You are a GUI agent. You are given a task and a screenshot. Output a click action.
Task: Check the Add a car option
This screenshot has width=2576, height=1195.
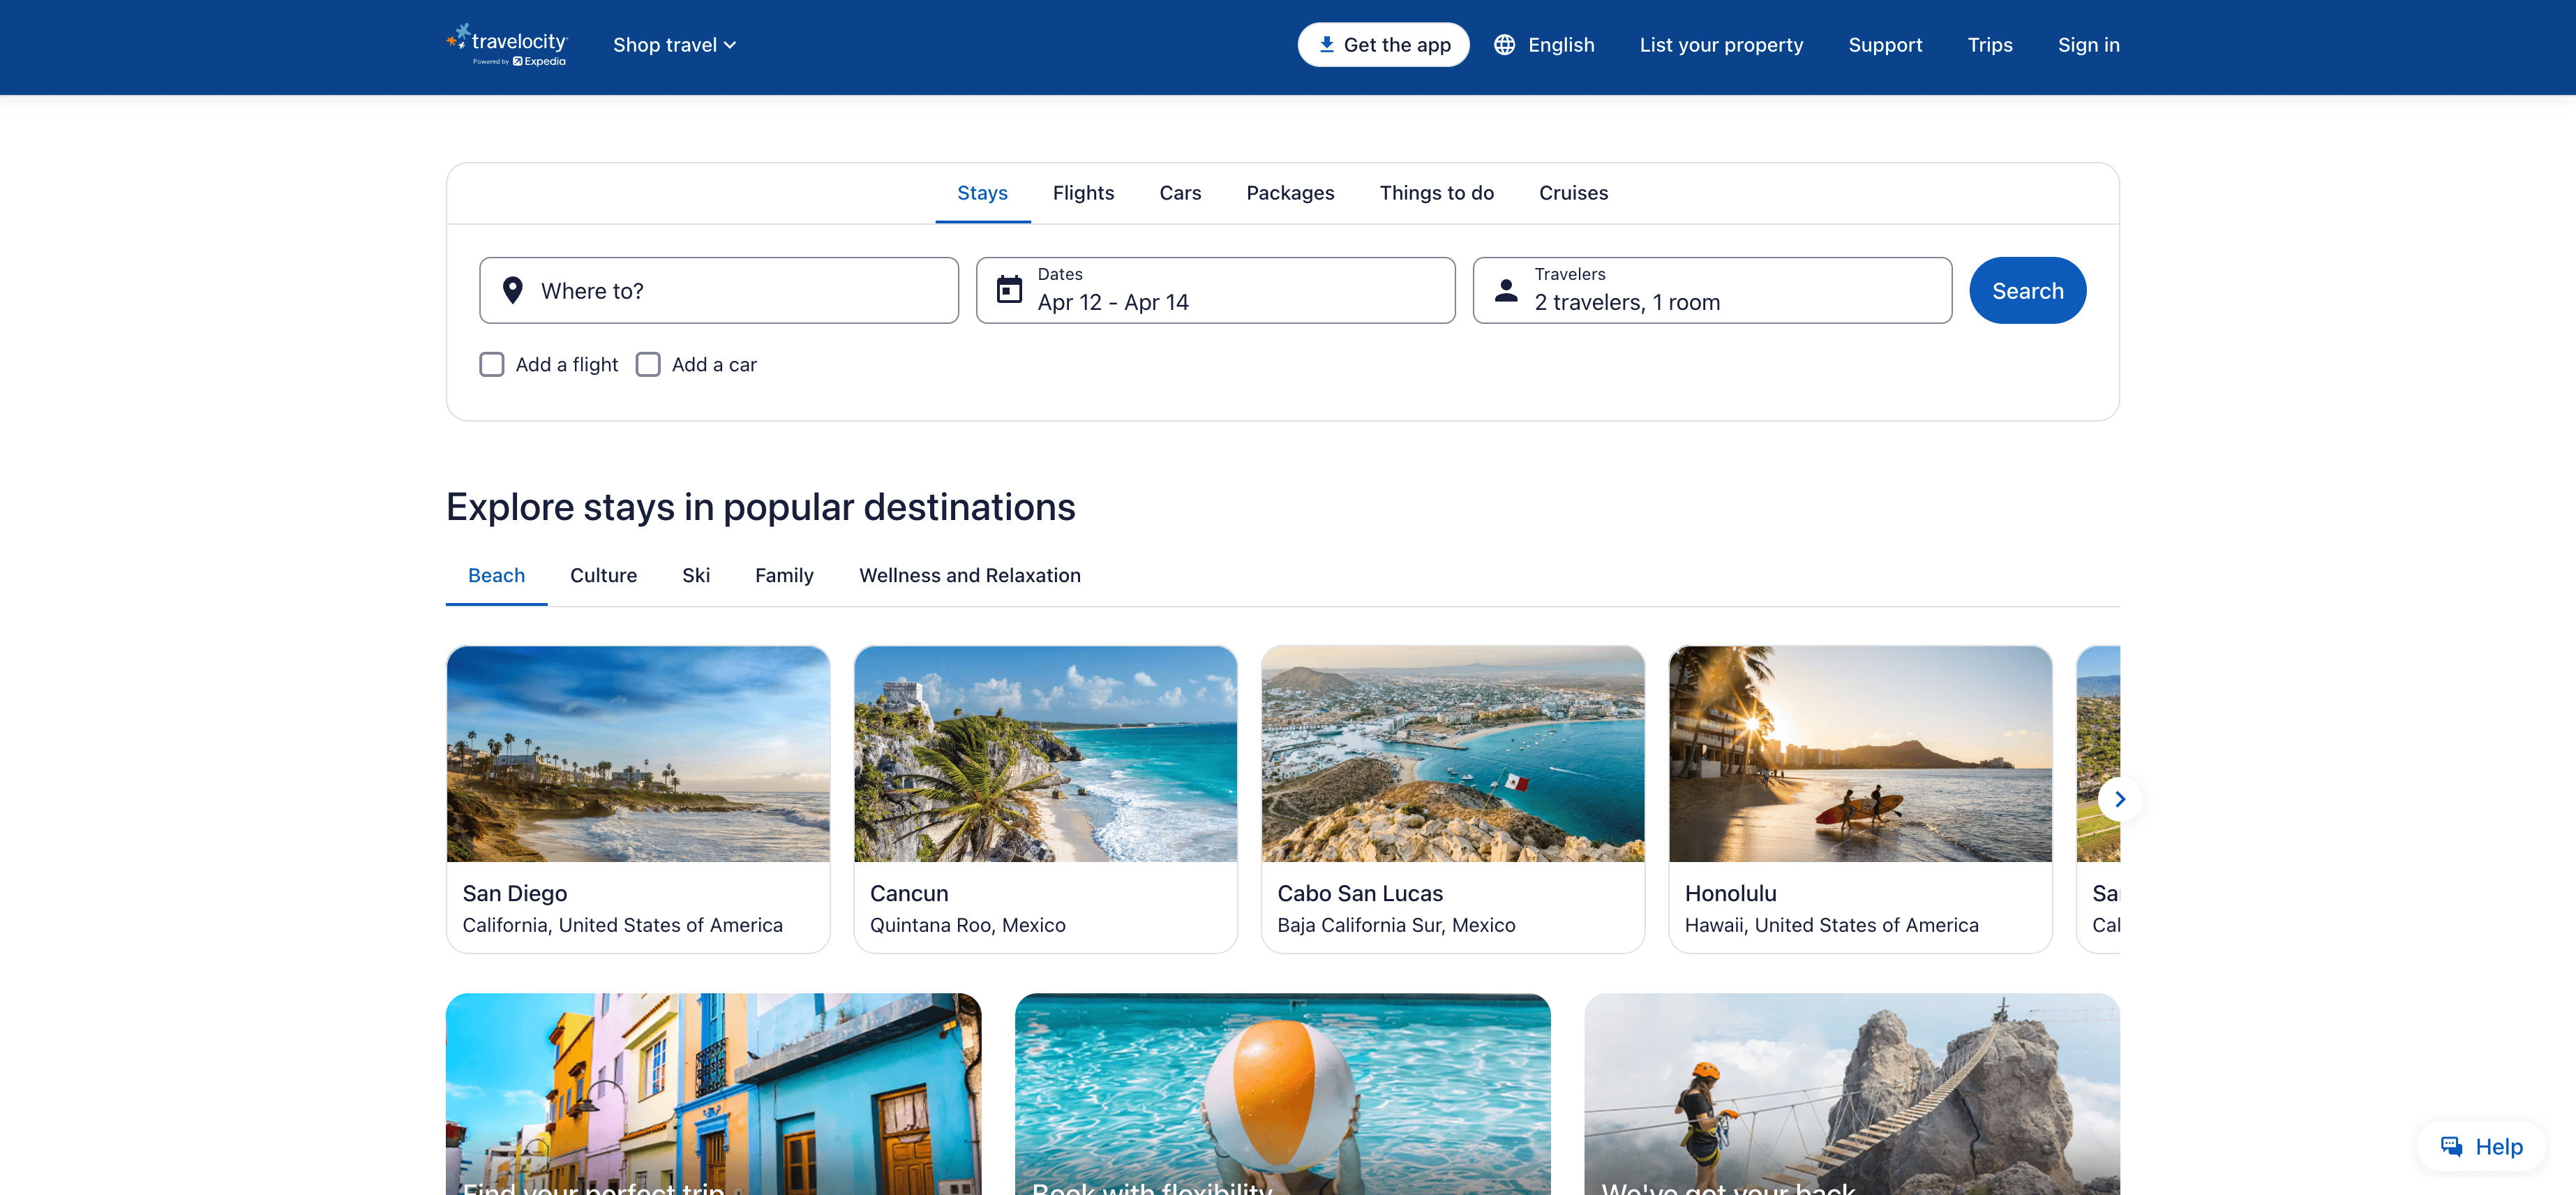[648, 364]
